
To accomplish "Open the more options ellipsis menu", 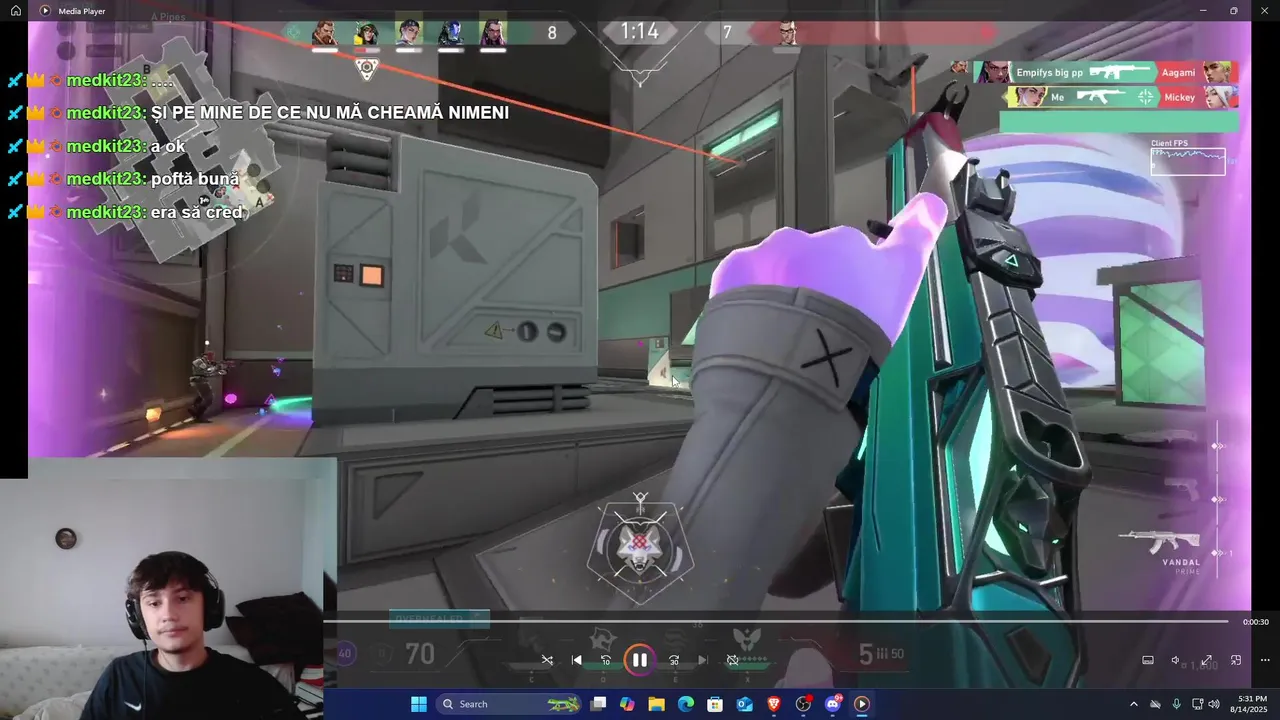I will [x=1265, y=660].
